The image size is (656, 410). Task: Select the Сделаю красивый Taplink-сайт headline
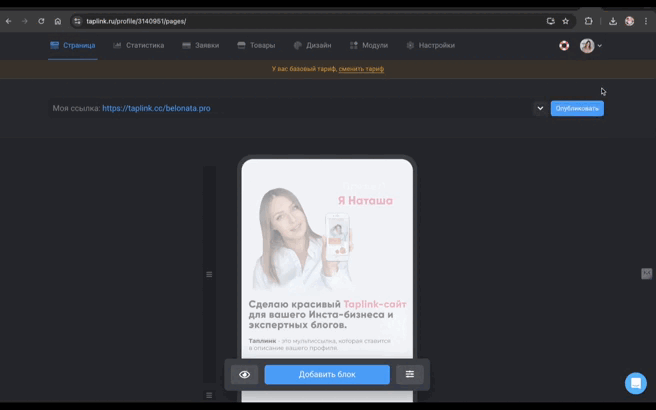pyautogui.click(x=328, y=315)
